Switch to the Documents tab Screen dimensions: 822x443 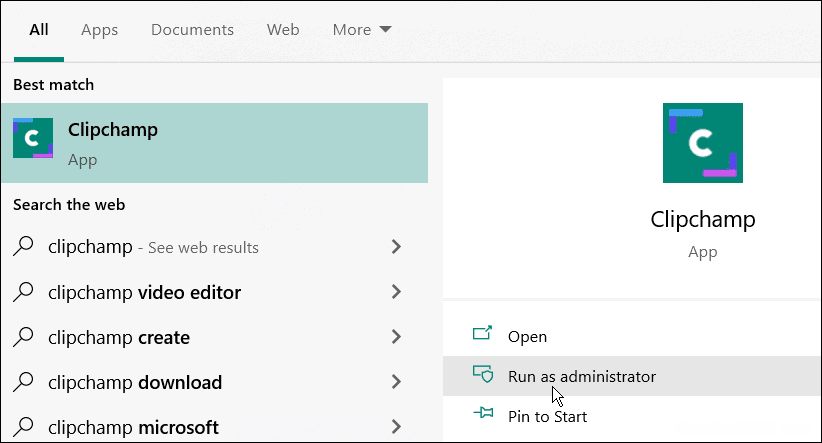[192, 30]
